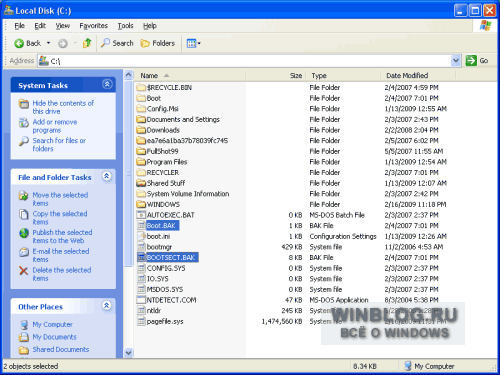The width and height of the screenshot is (500, 375).
Task: Sort by the Date Modified column header
Action: point(418,76)
